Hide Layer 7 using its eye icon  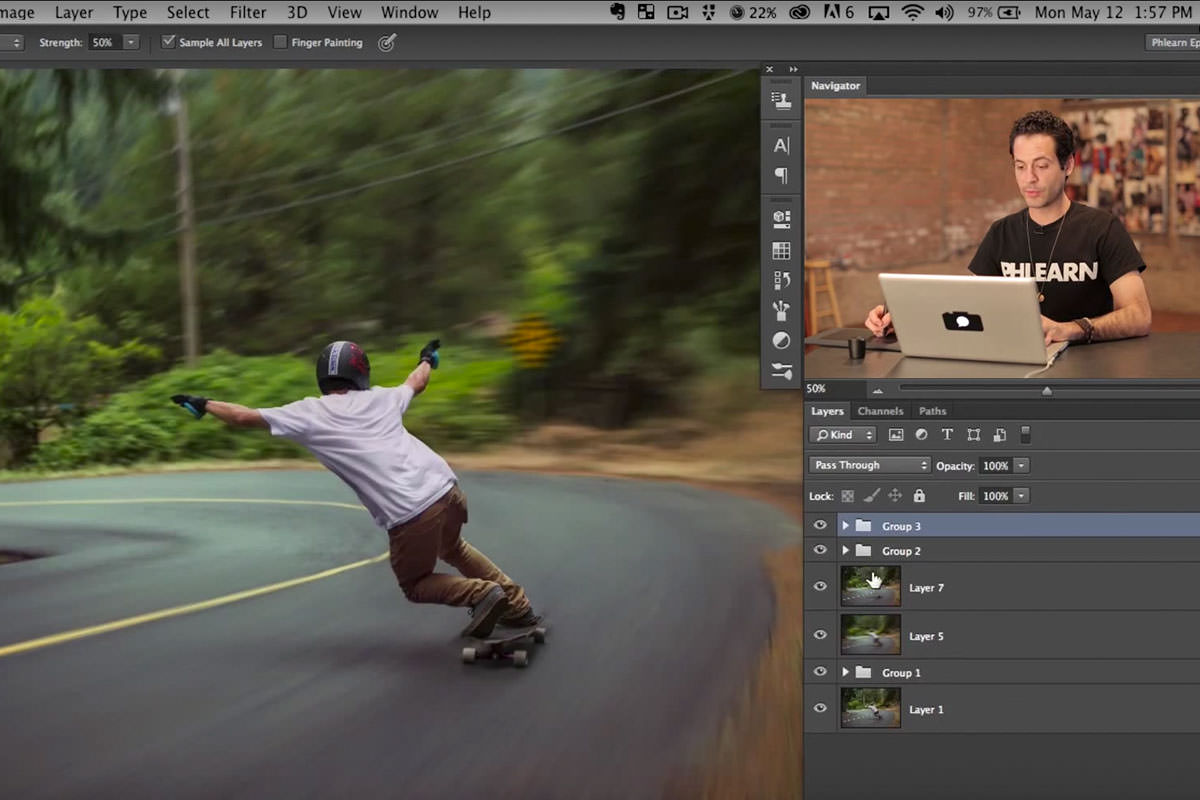pyautogui.click(x=820, y=587)
